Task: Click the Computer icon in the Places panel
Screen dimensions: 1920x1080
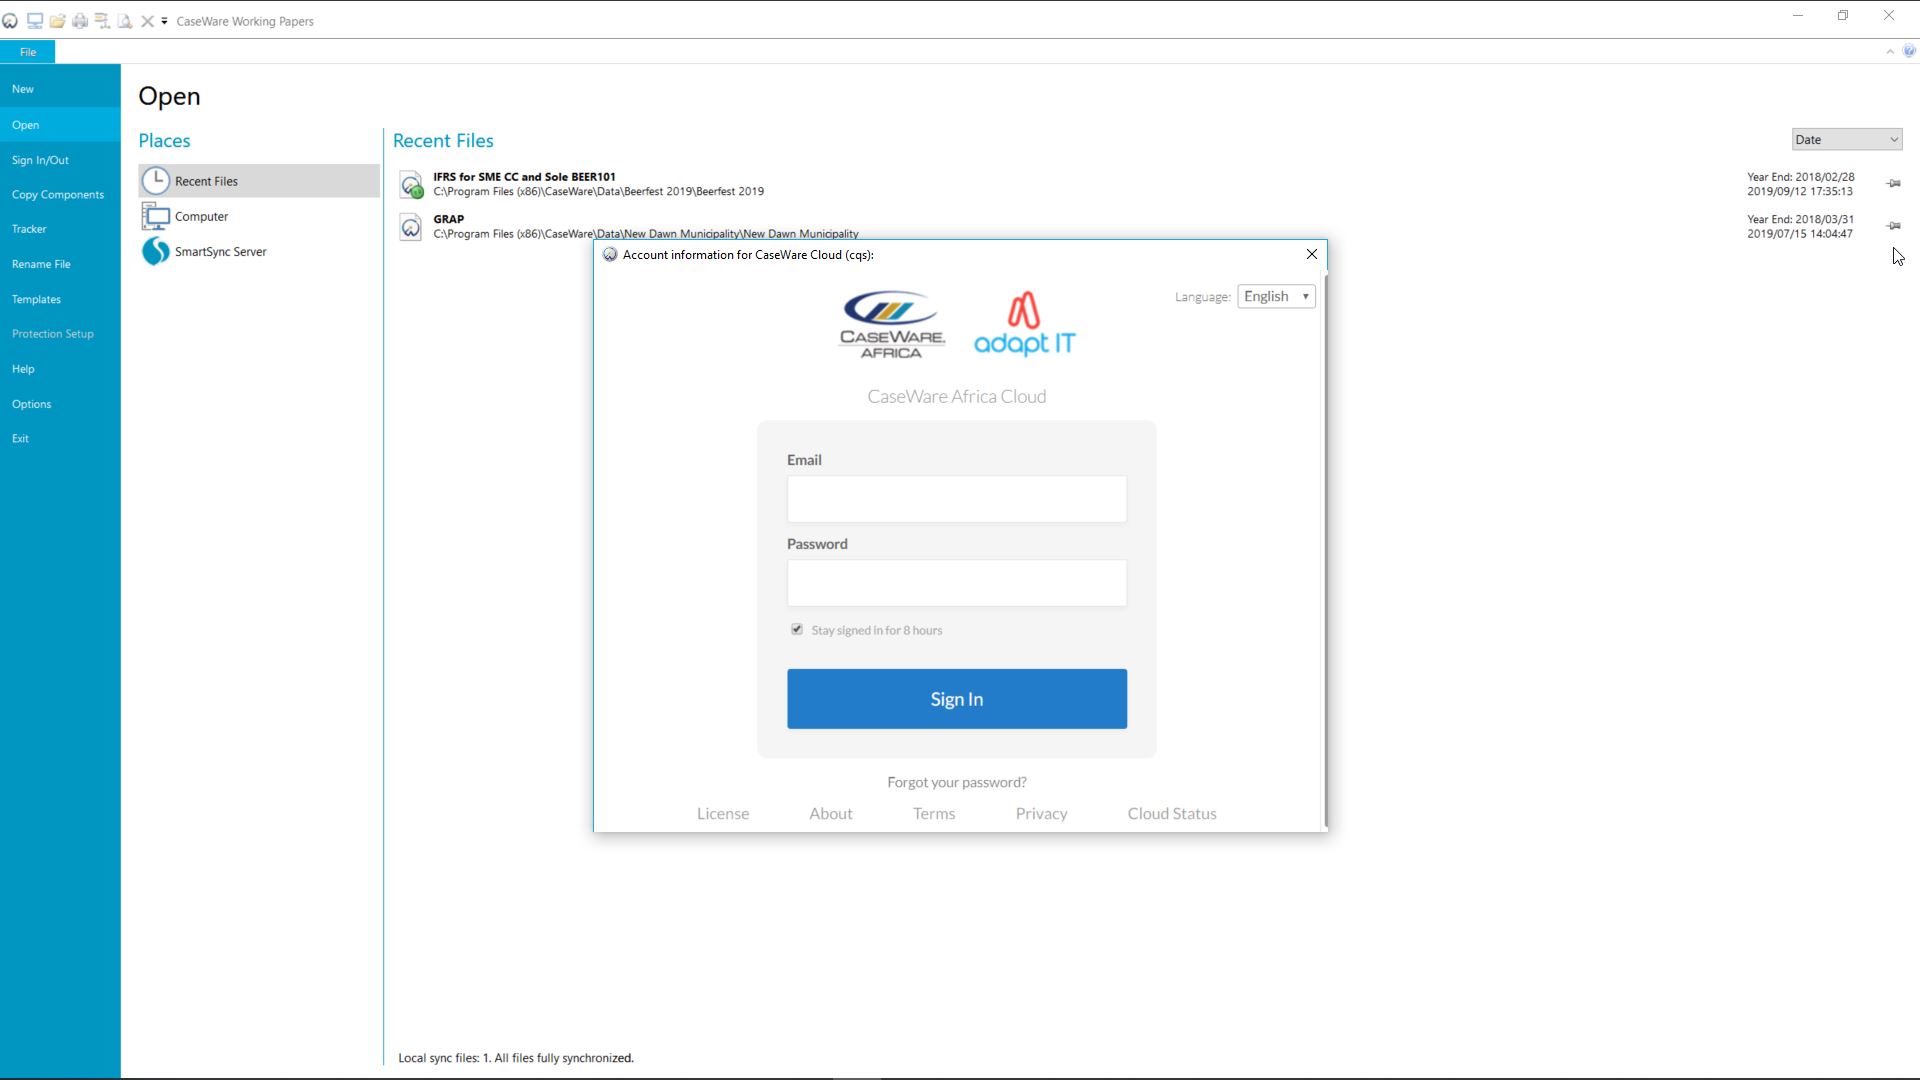Action: [156, 216]
